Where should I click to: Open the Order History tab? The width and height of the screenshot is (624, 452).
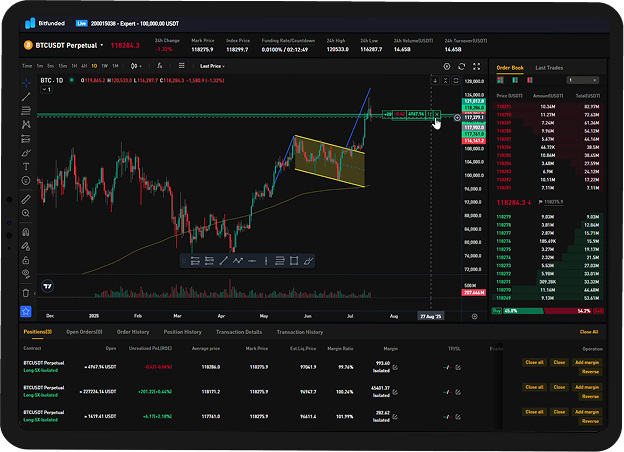[x=132, y=331]
